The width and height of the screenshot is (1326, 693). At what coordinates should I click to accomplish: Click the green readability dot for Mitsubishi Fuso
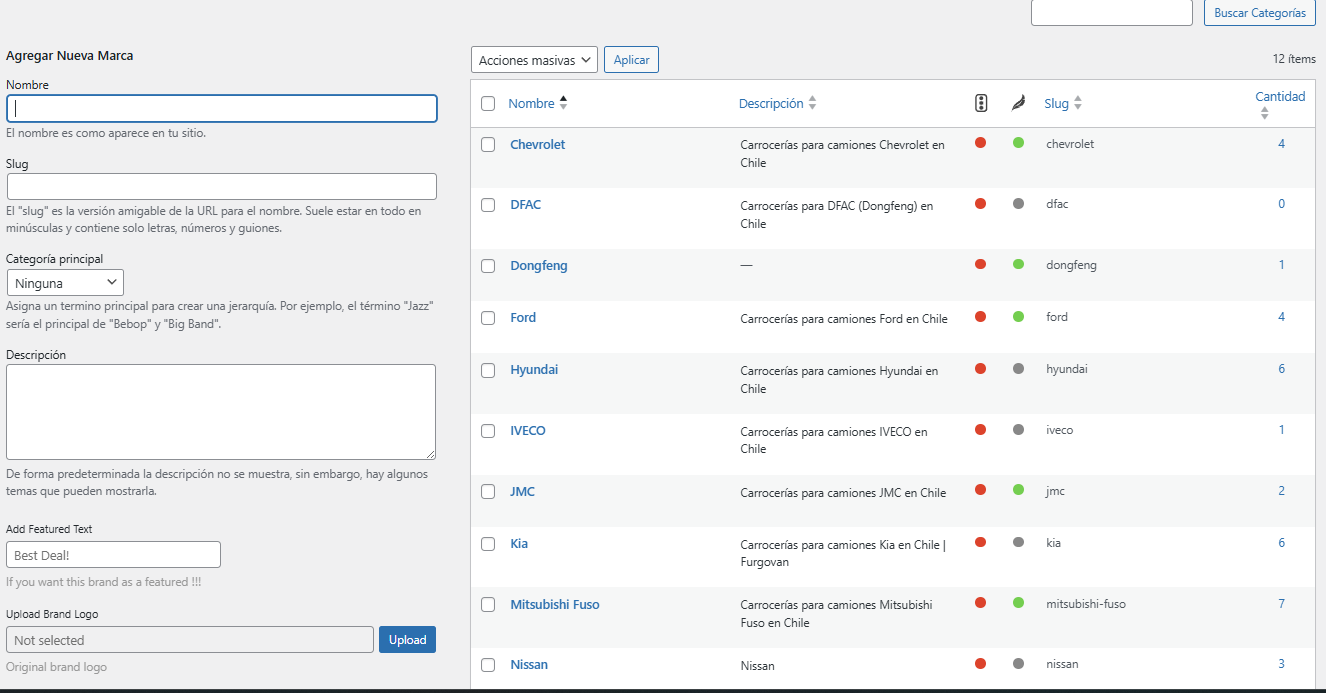[1018, 603]
